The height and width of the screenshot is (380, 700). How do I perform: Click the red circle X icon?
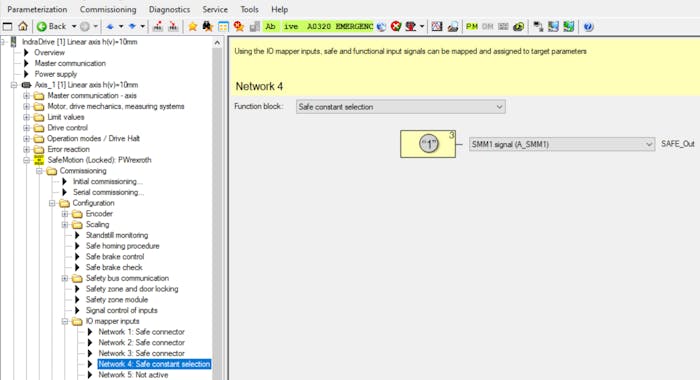coord(396,26)
